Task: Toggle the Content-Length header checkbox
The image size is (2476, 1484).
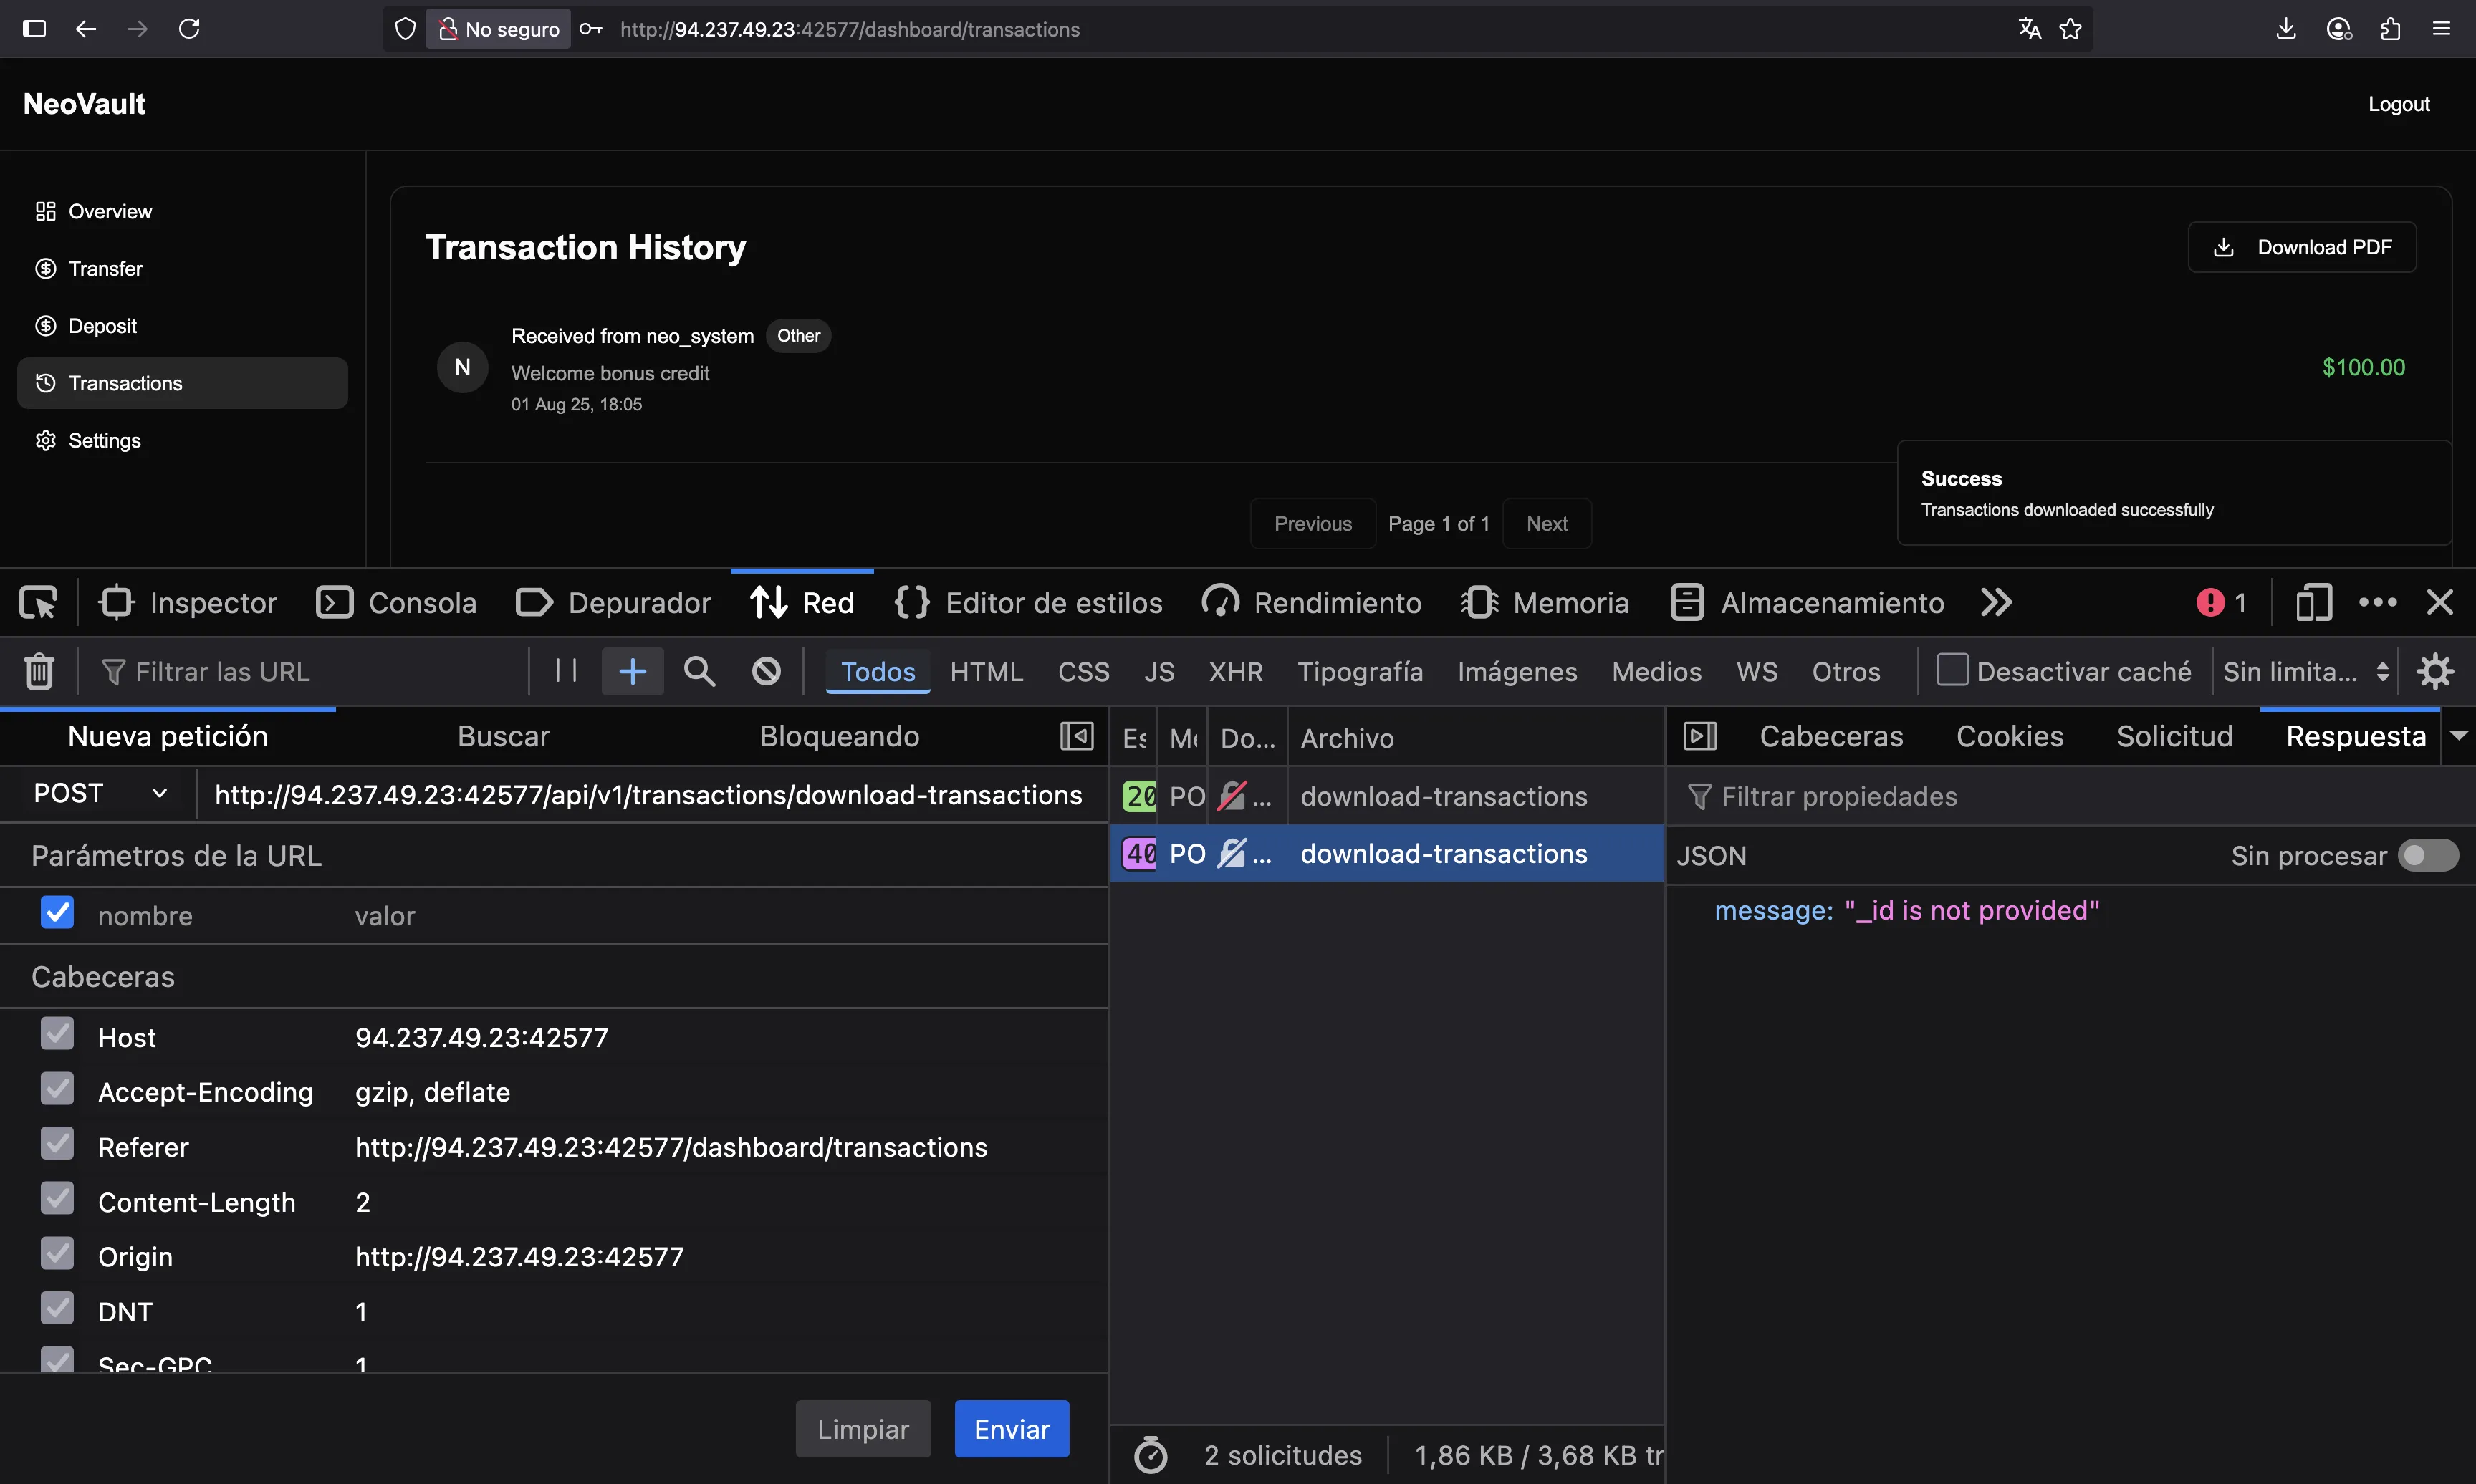Action: click(x=57, y=1199)
